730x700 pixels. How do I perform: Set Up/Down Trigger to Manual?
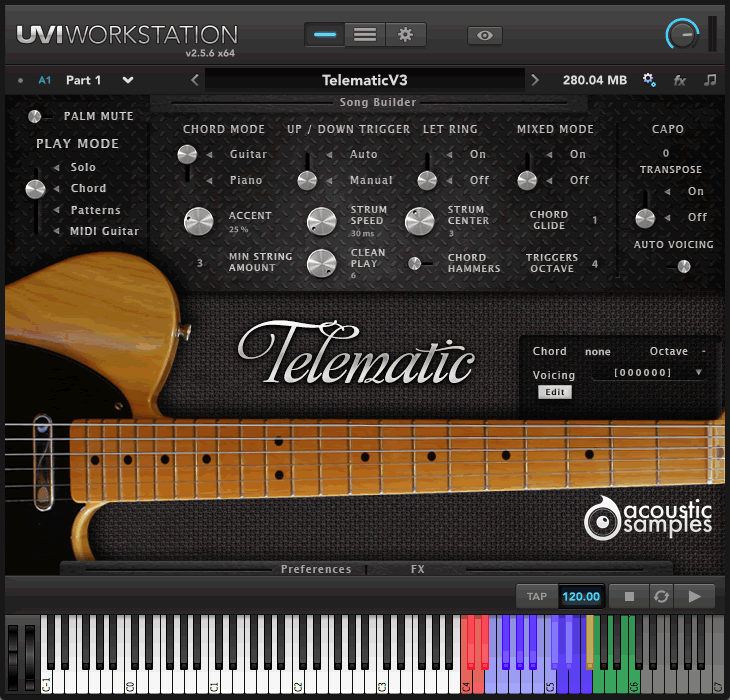point(371,180)
